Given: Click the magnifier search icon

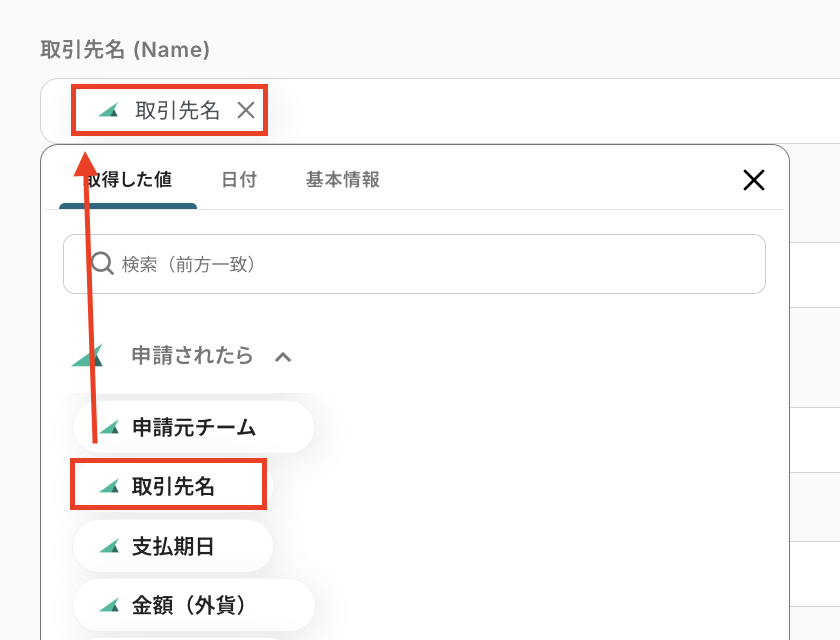Looking at the screenshot, I should point(101,263).
